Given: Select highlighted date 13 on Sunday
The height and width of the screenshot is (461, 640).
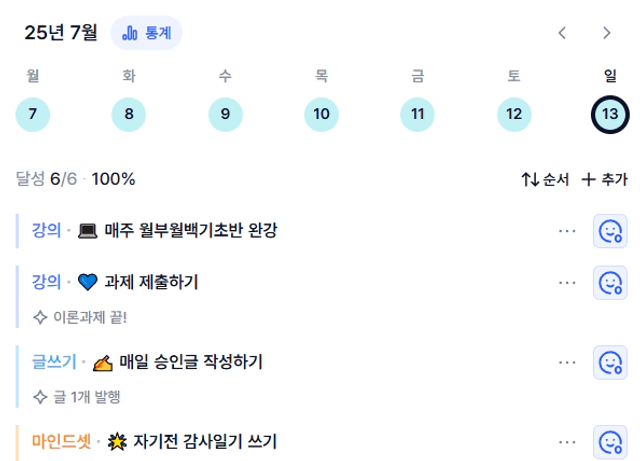Looking at the screenshot, I should (x=610, y=114).
